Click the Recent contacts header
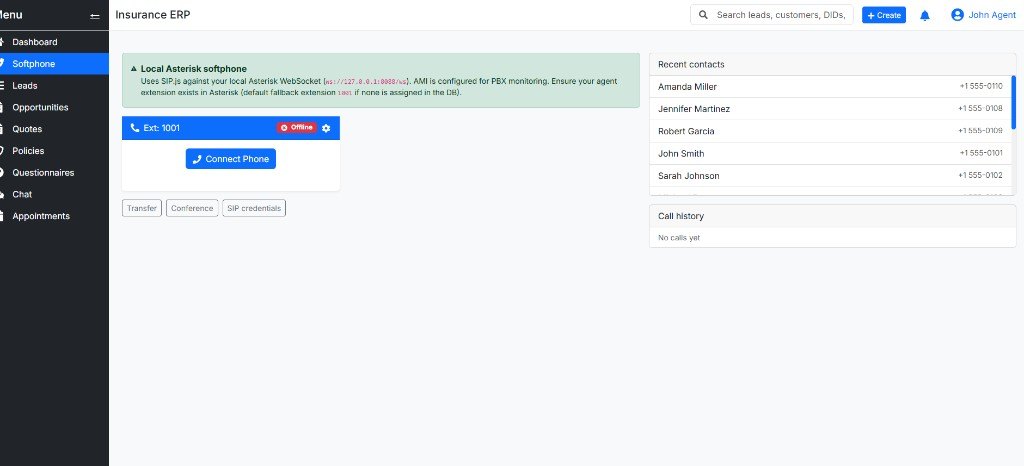 [833, 65]
